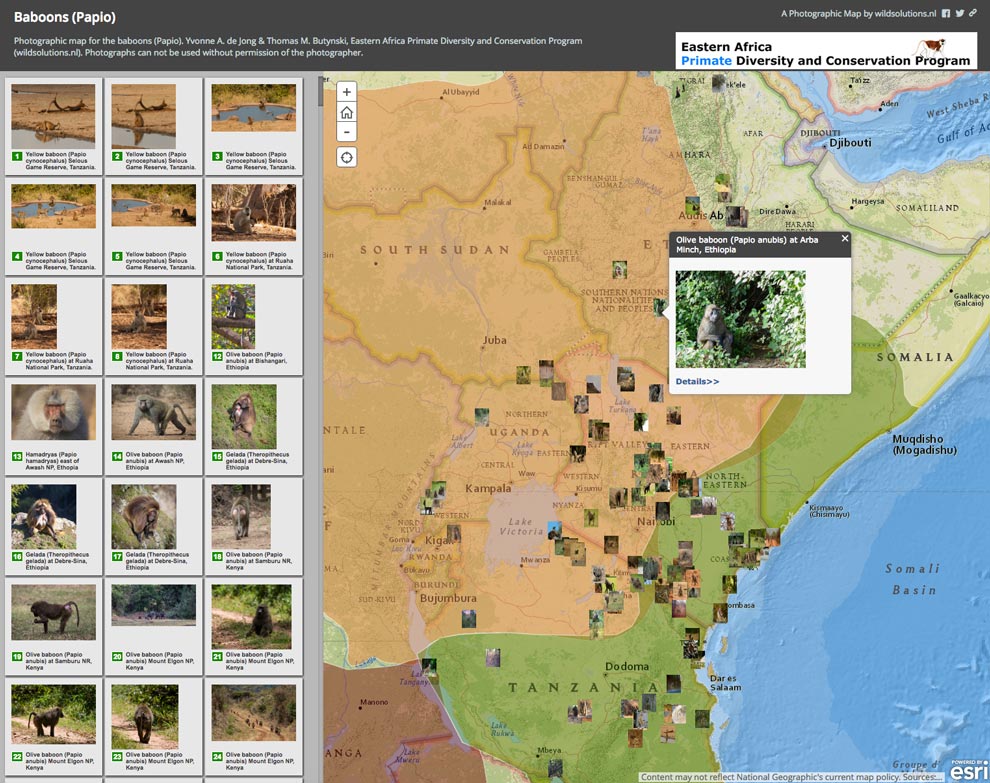Close the Arba Minch popup
990x783 pixels.
click(844, 239)
